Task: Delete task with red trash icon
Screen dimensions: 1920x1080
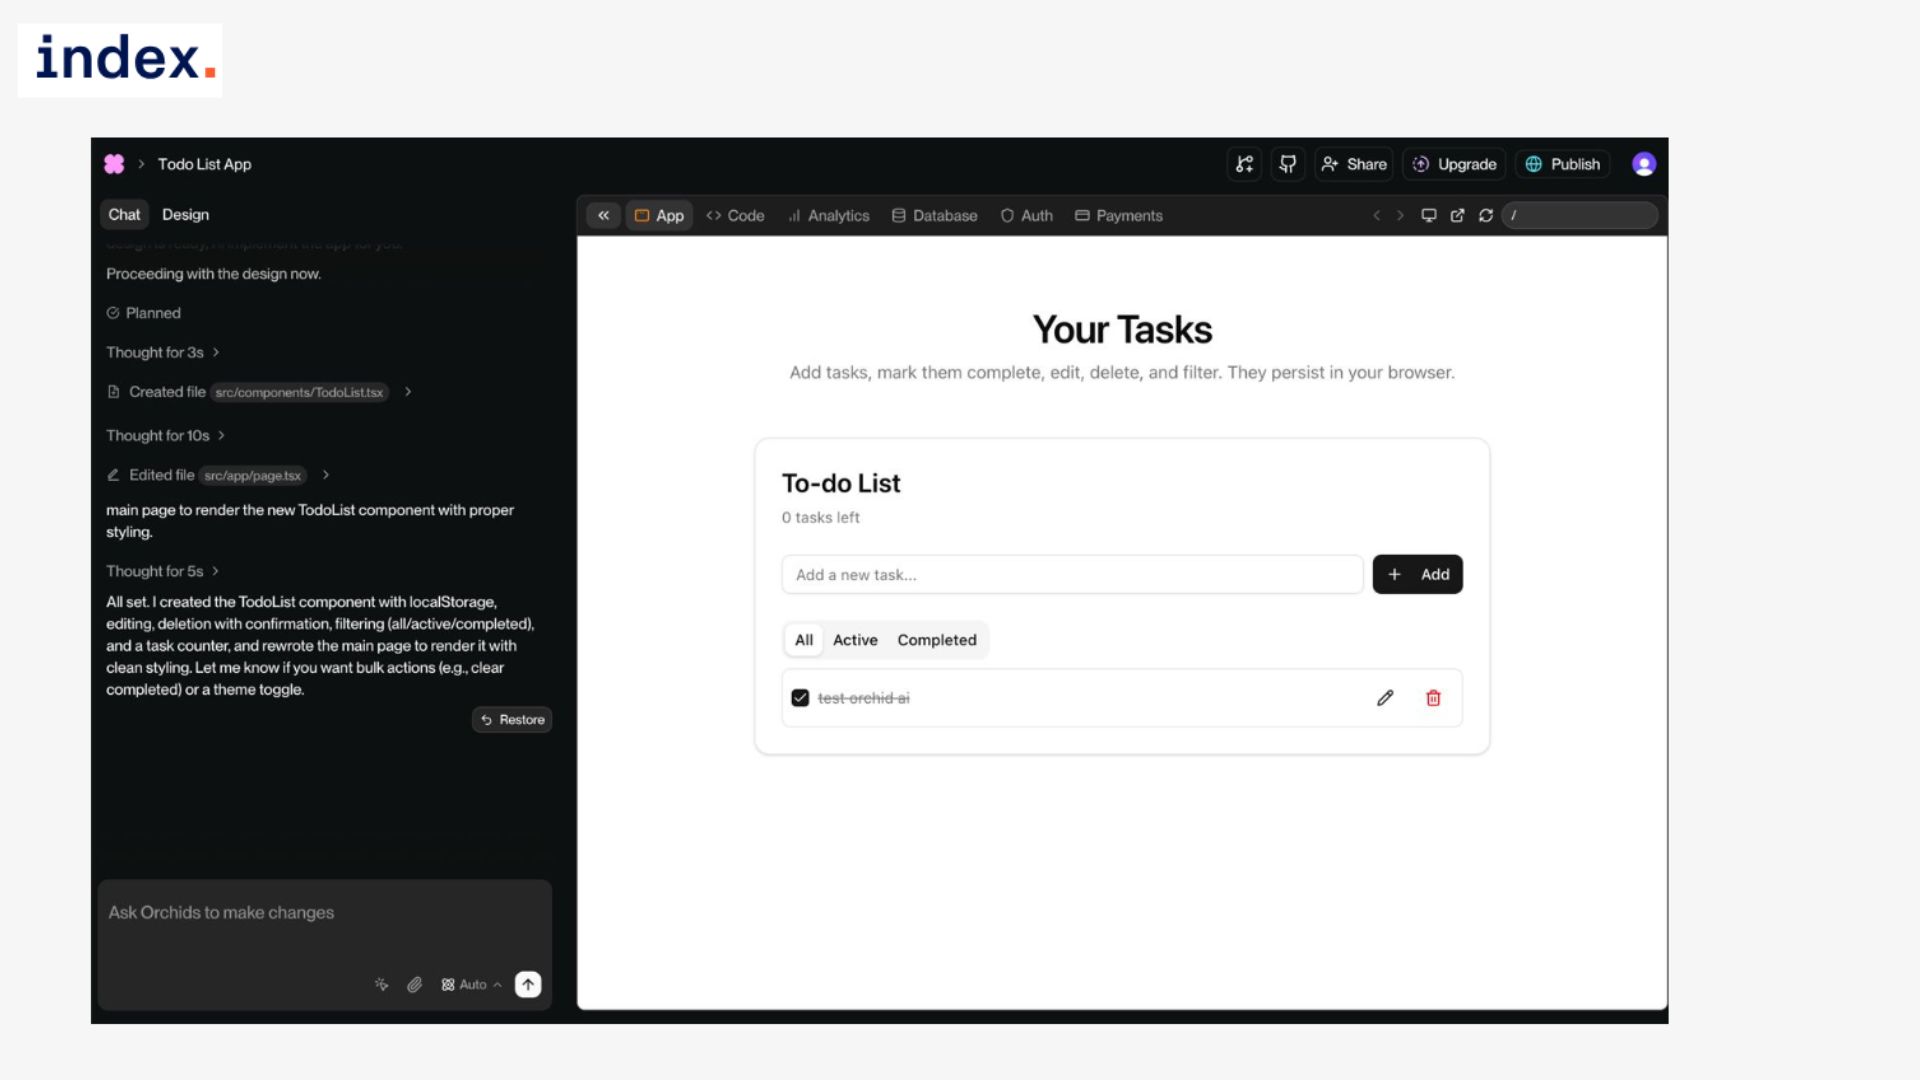Action: (1433, 698)
